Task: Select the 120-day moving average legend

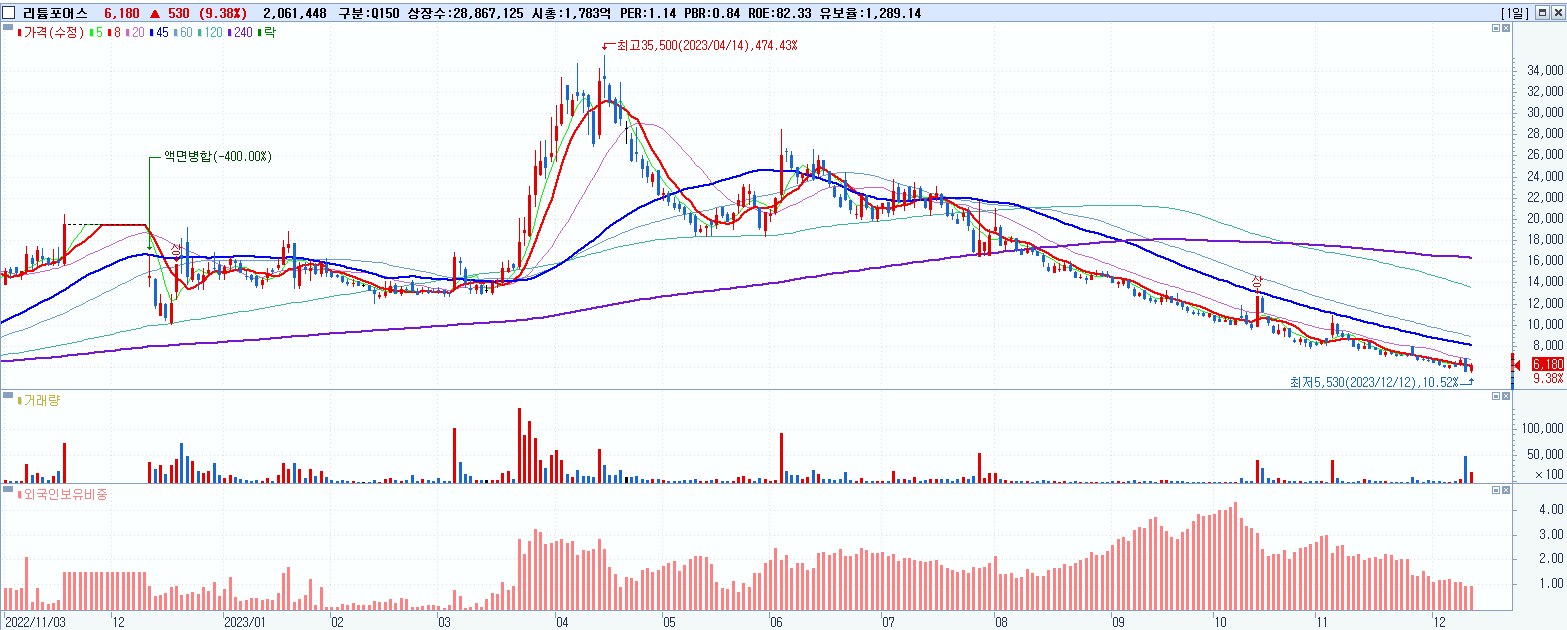Action: click(211, 33)
